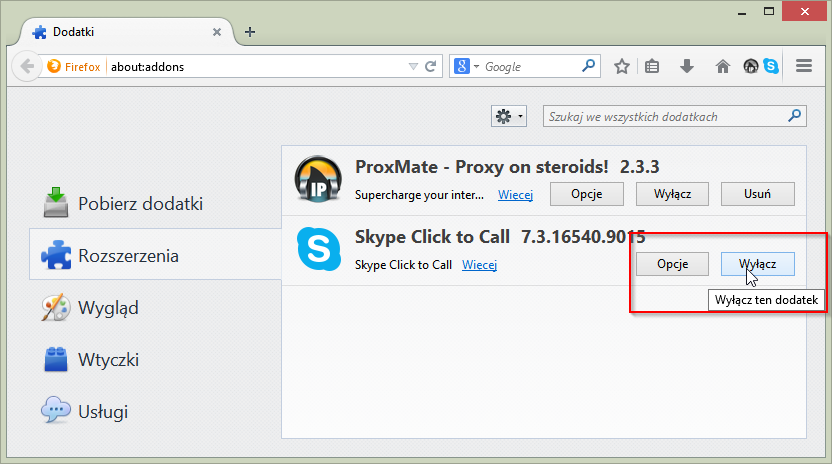
Task: Click the back navigation arrow
Action: tap(27, 67)
